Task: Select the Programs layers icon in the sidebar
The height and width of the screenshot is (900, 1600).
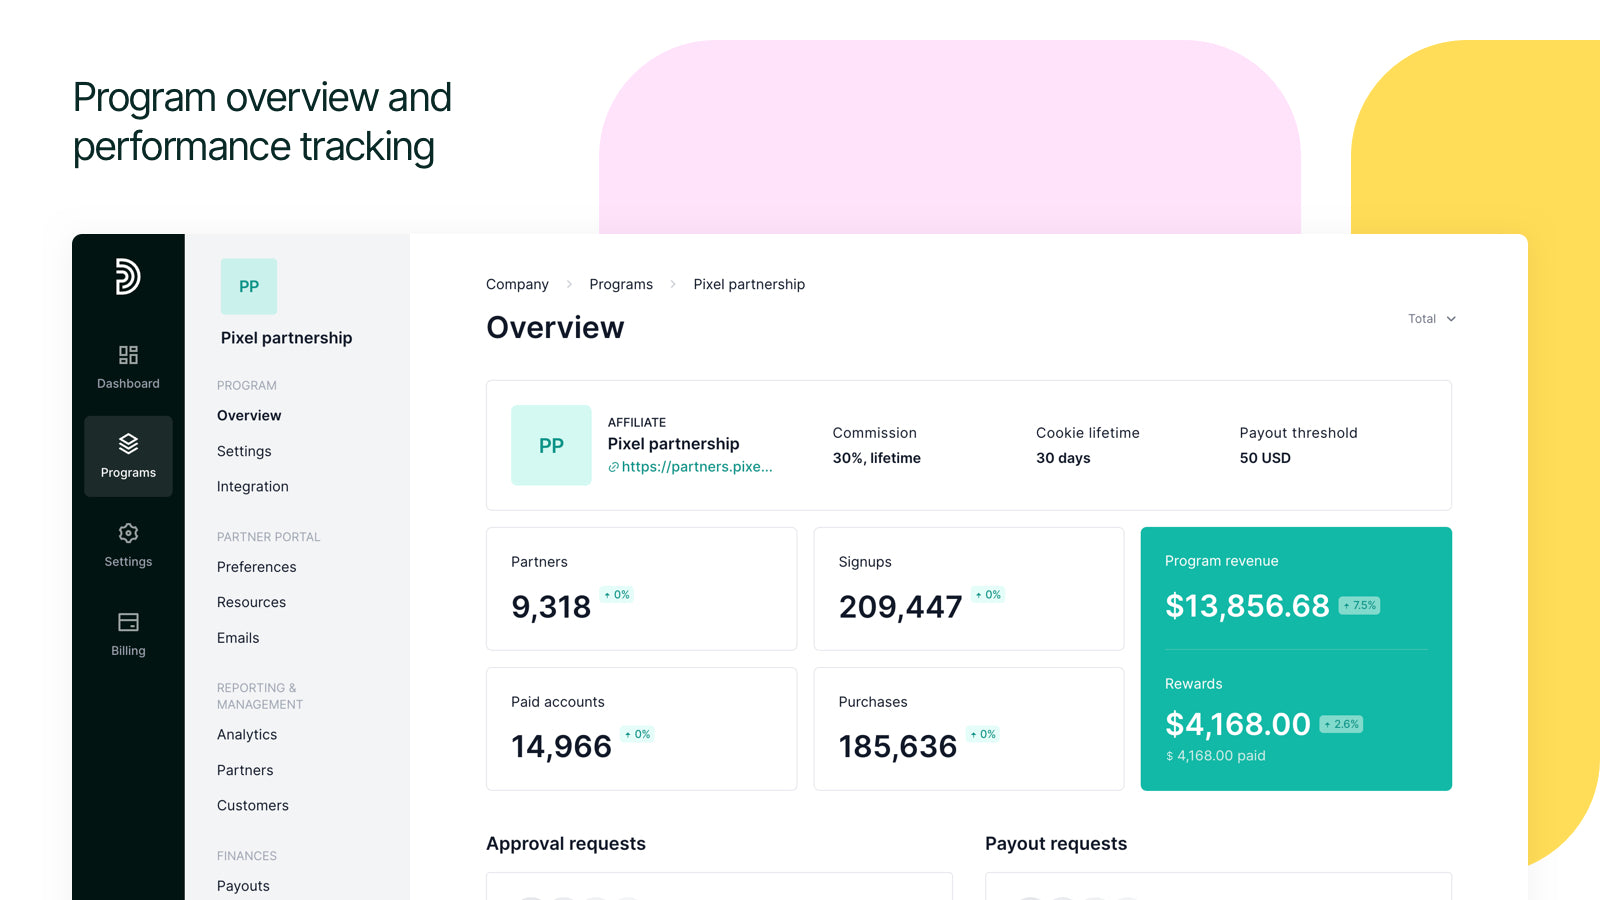Action: coord(128,443)
